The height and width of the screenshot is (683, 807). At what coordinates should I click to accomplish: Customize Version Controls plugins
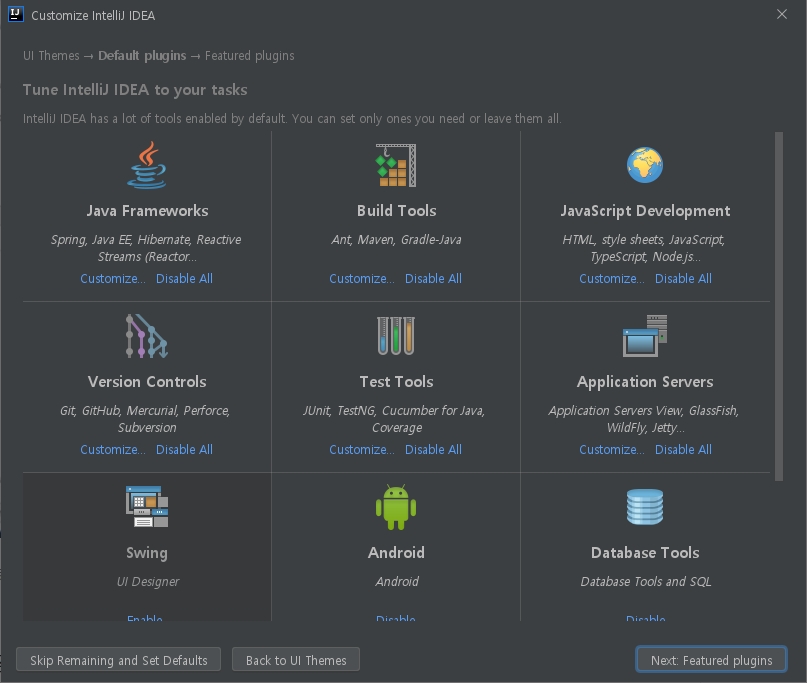point(113,449)
